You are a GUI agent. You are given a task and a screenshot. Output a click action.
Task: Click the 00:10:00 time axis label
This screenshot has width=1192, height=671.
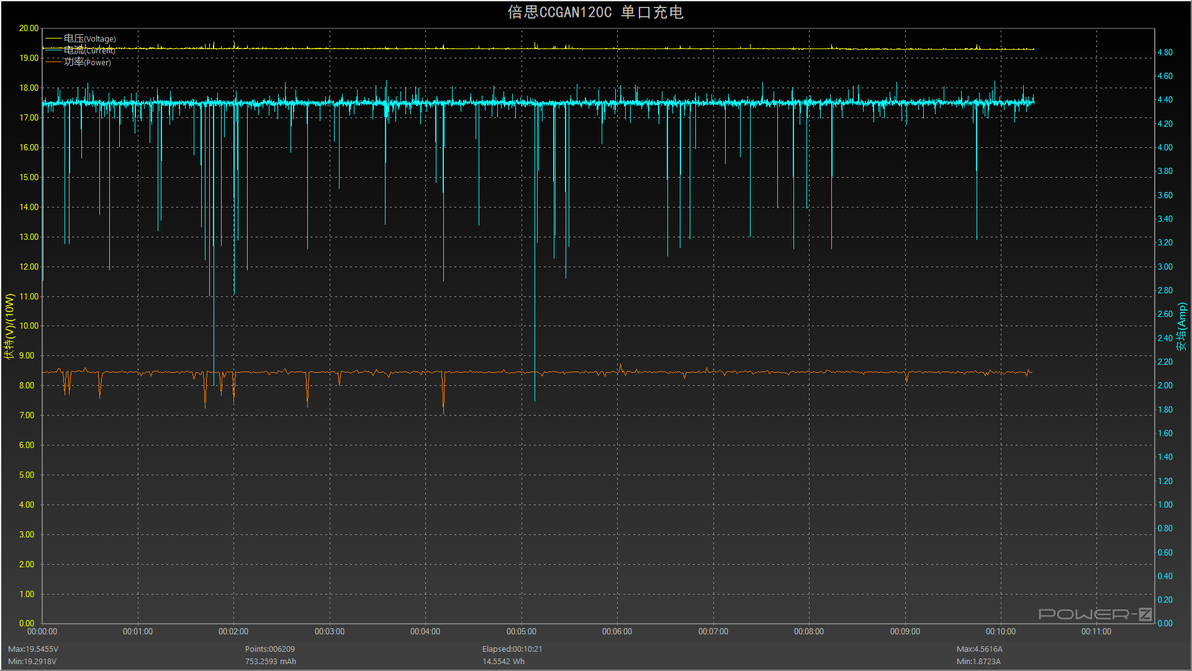point(1000,632)
